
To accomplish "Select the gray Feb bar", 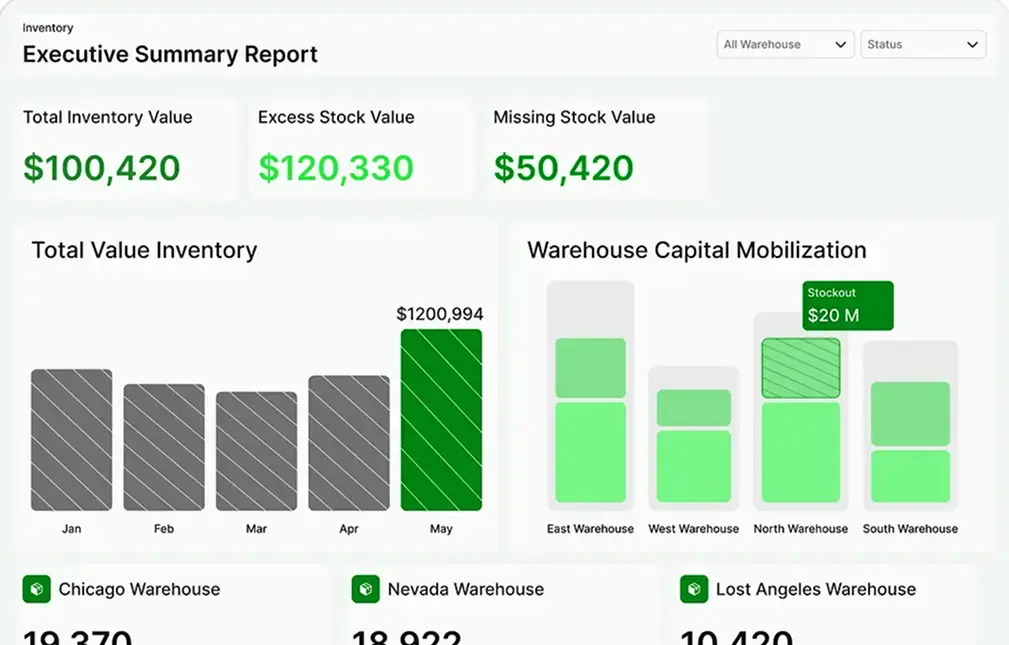I will [x=164, y=447].
